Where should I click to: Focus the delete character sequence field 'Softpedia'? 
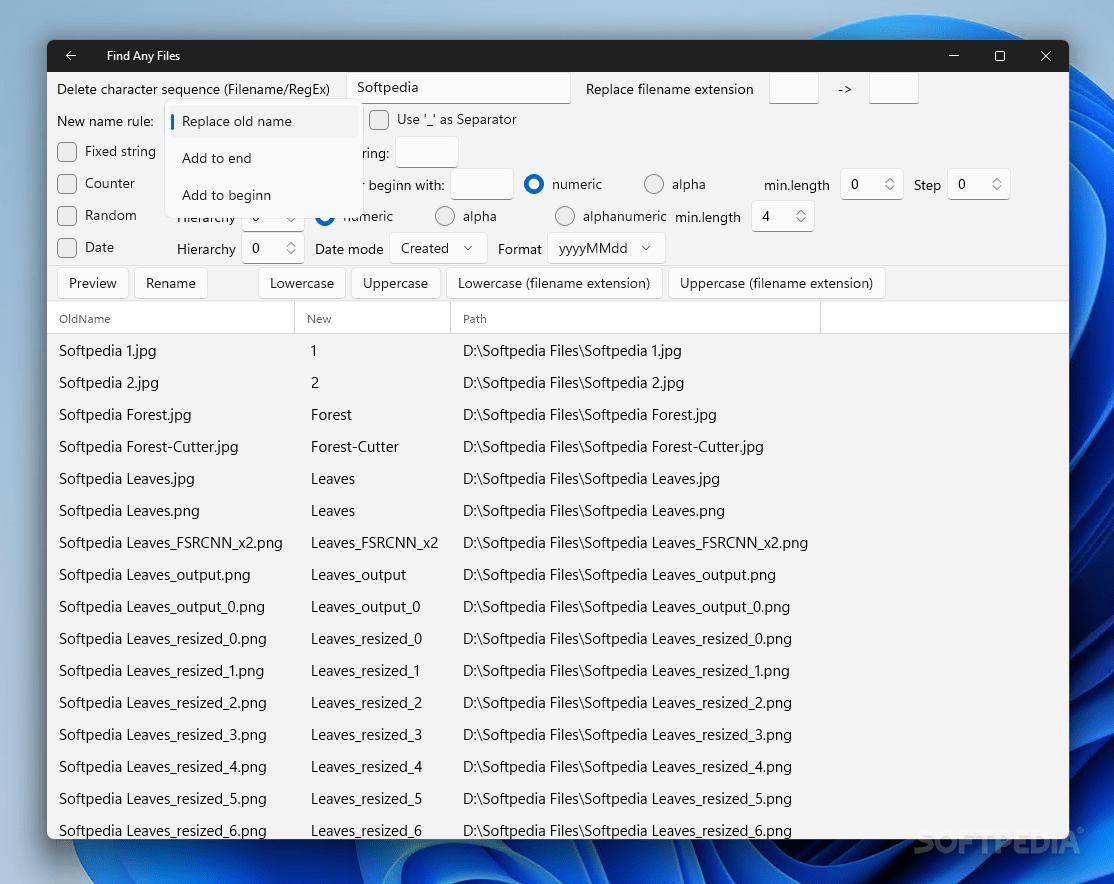coord(458,88)
